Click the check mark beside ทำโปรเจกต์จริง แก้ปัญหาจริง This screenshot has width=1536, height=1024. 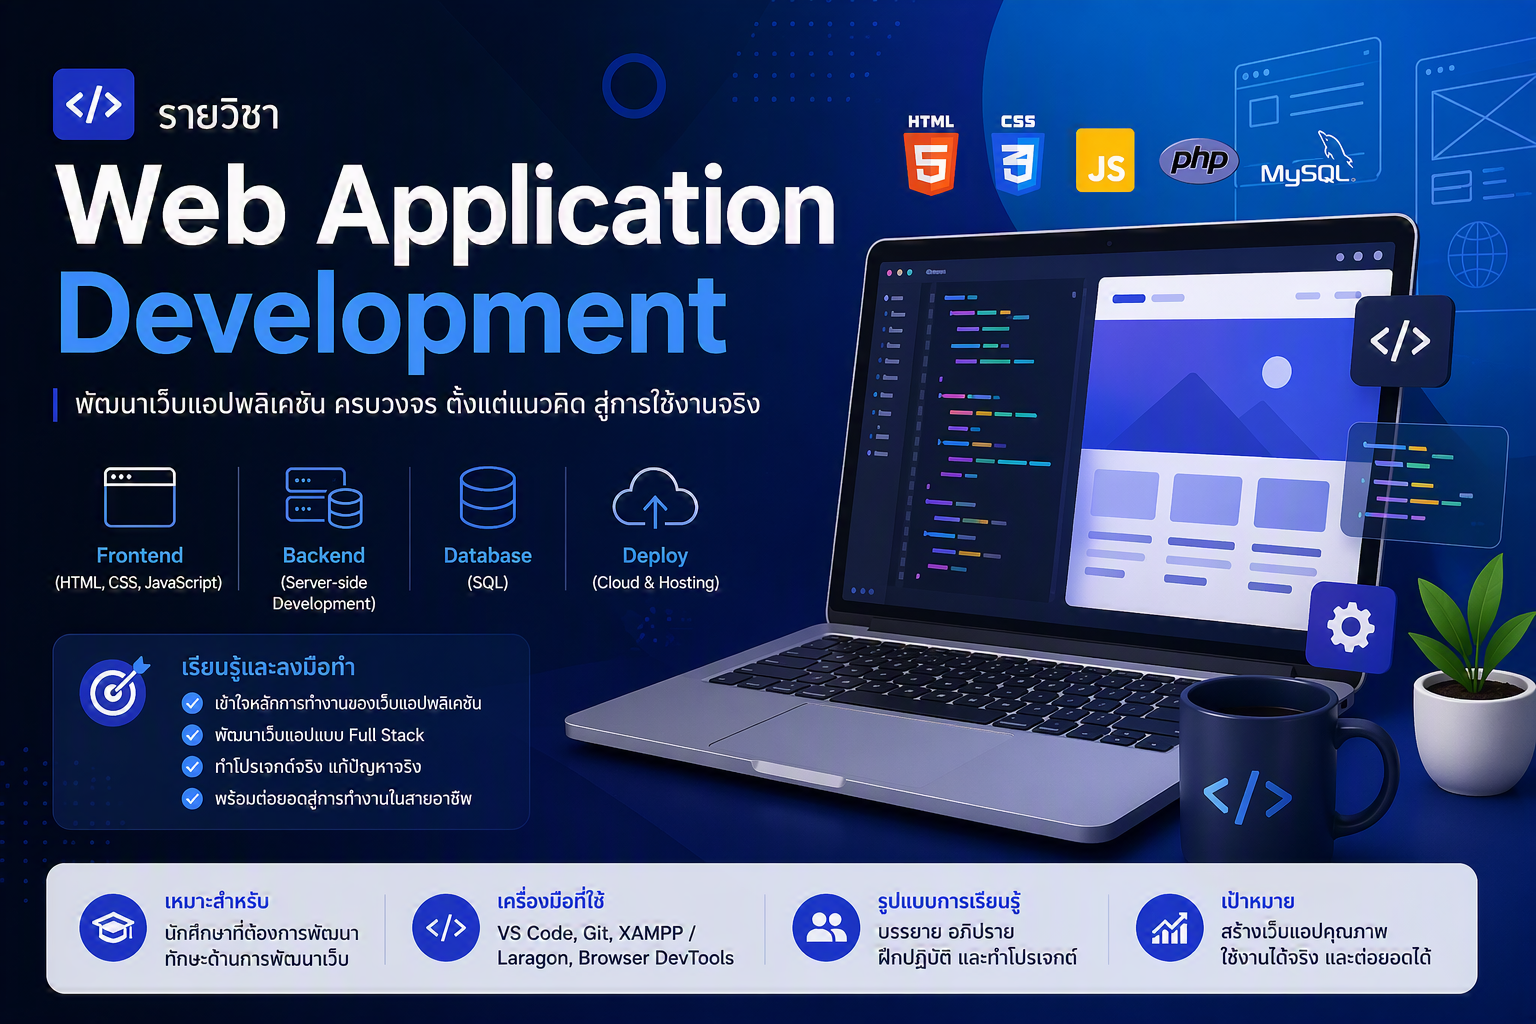coord(192,767)
